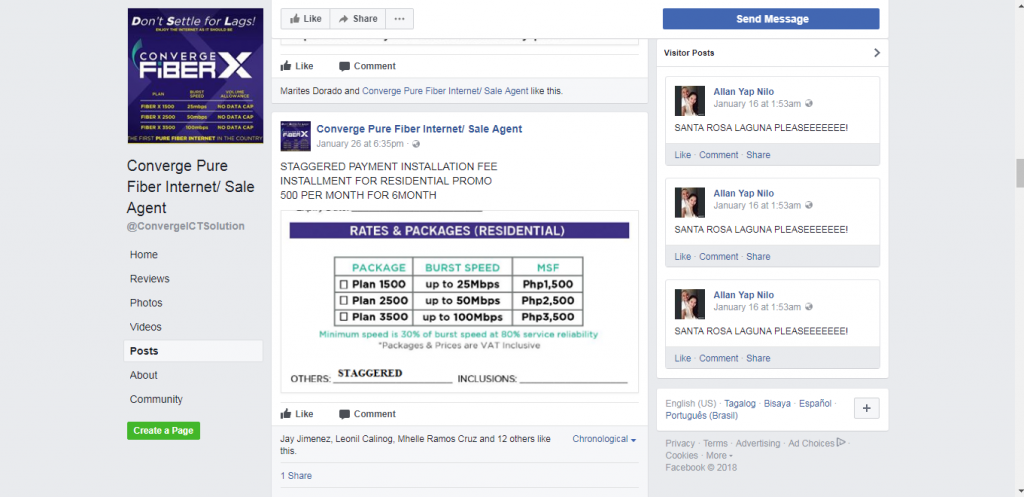Click the public globe icon on January 26 post
Screen dimensions: 1024x497
tap(416, 144)
